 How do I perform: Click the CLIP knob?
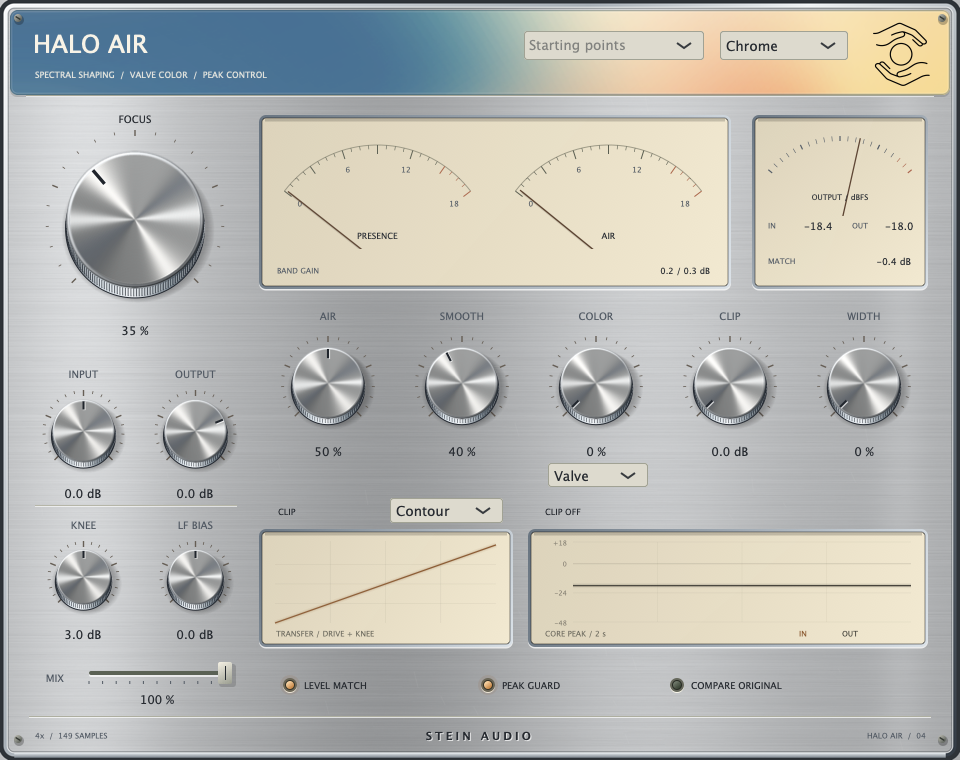pos(730,386)
